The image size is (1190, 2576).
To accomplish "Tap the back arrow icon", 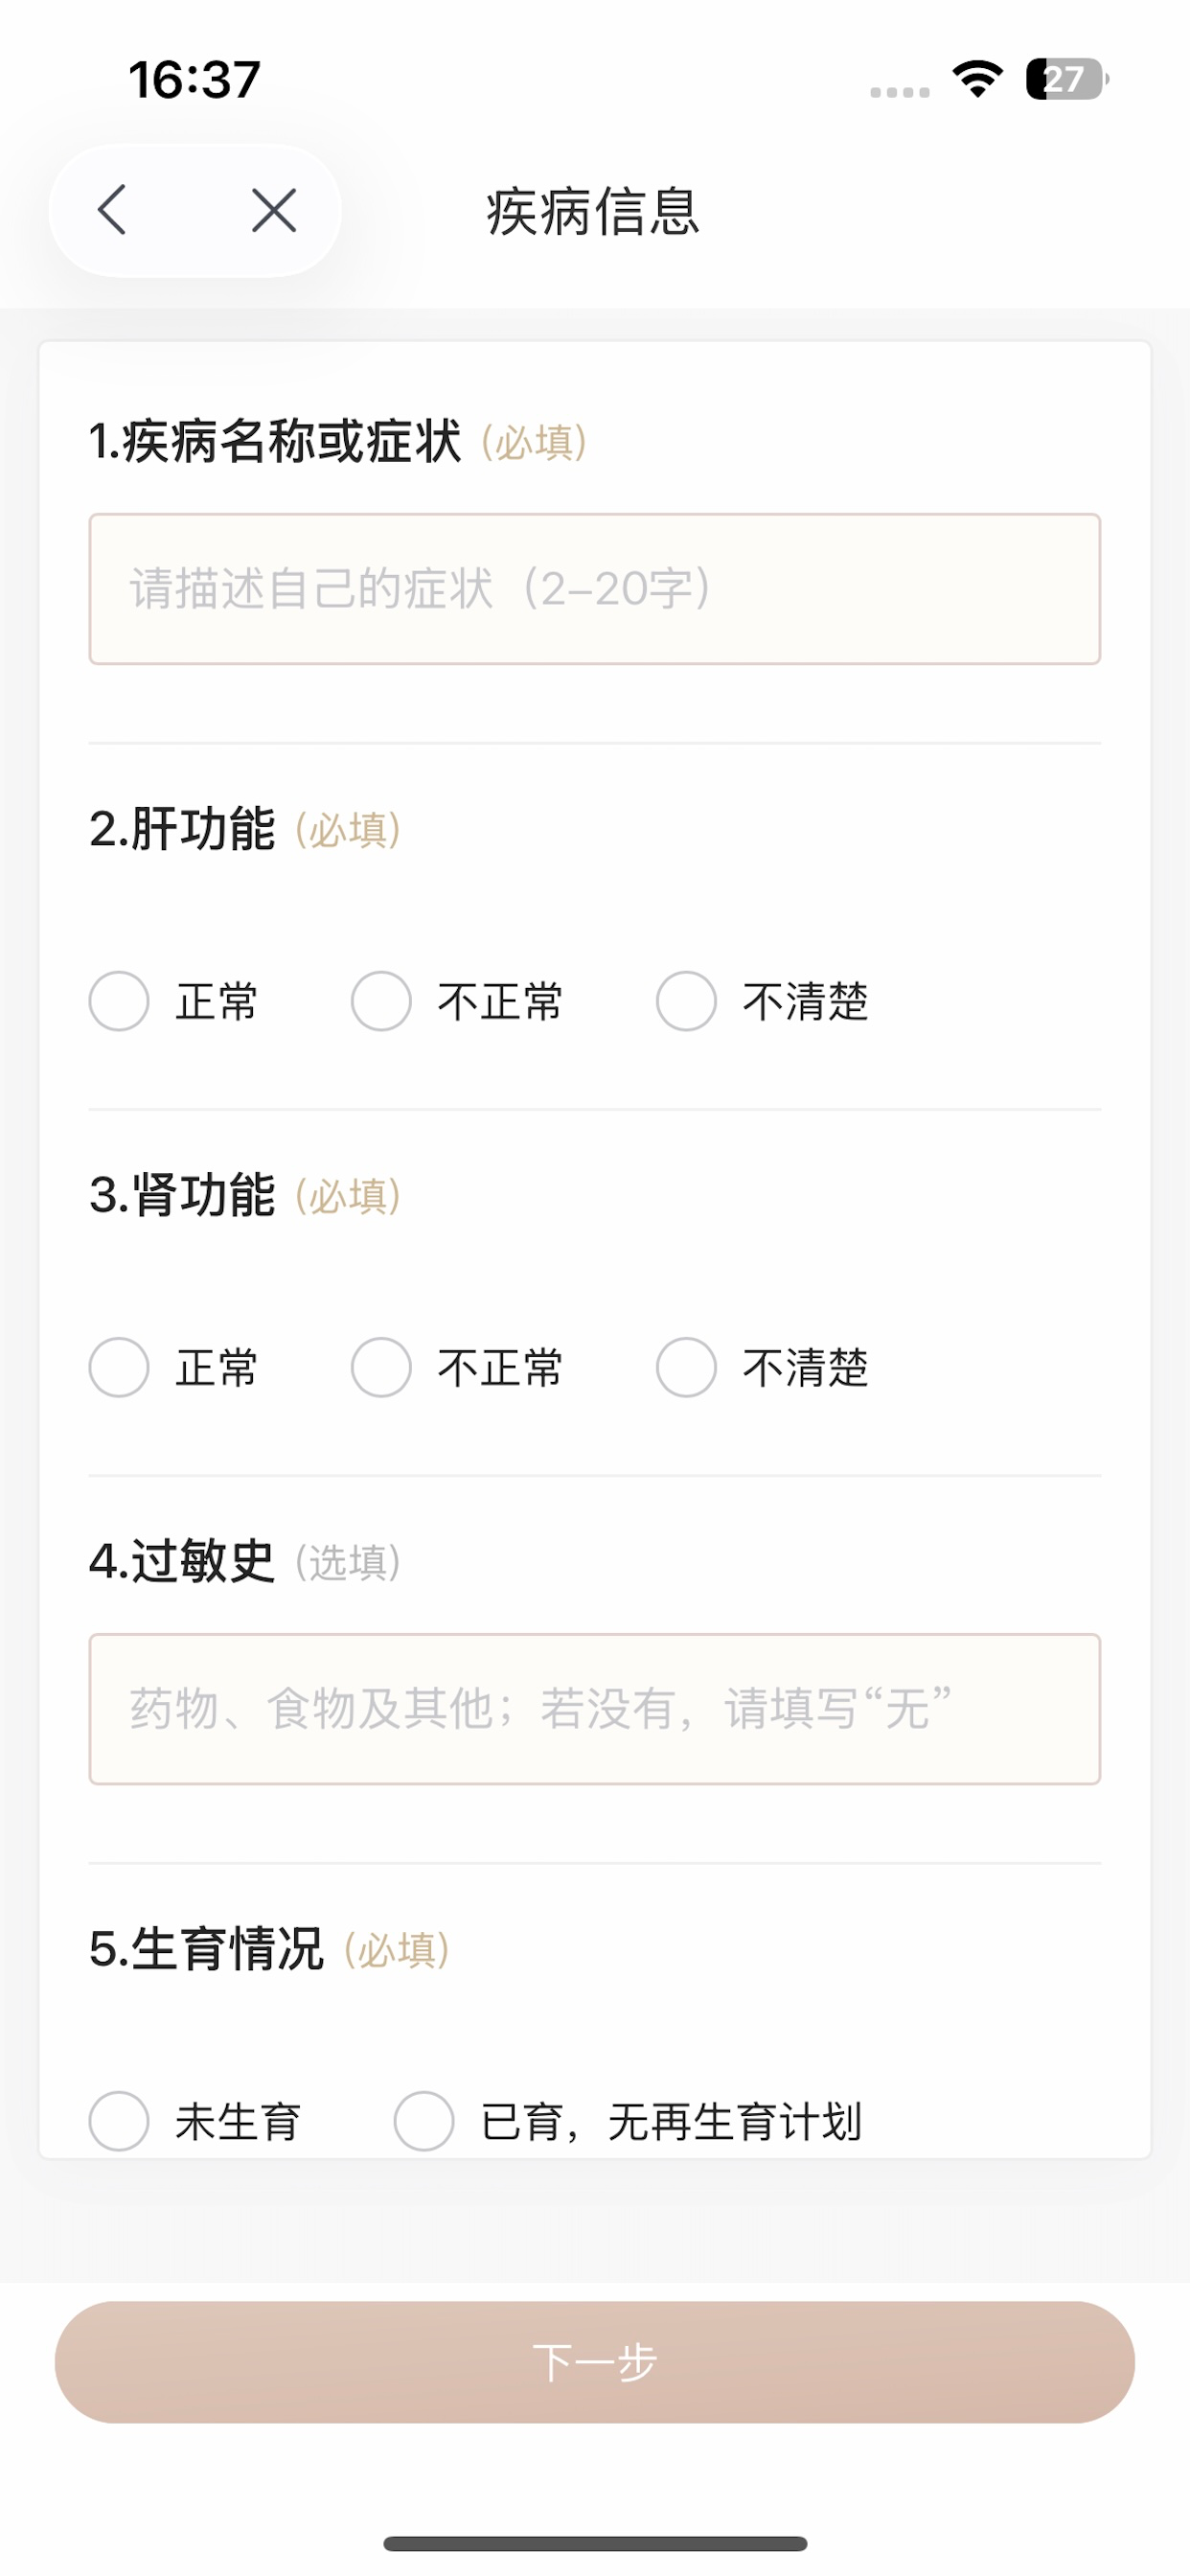I will (x=112, y=210).
